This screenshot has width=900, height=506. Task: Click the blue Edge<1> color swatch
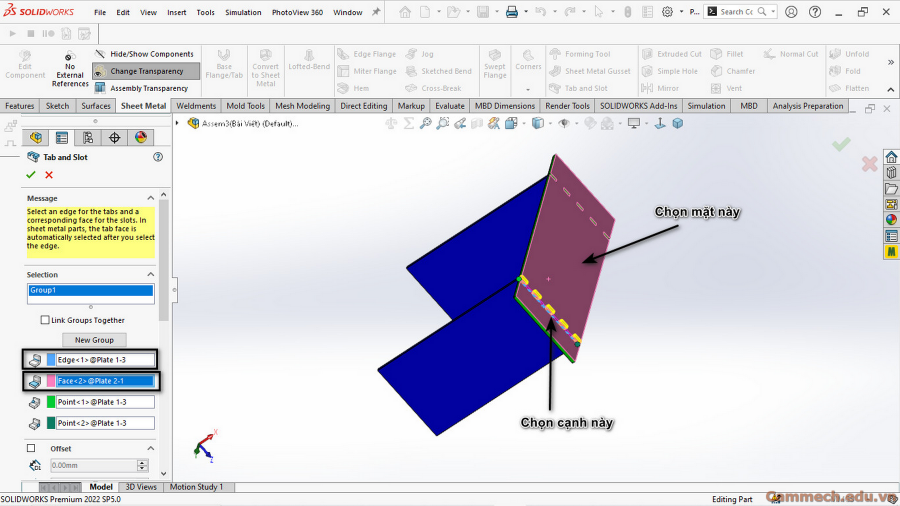pos(51,360)
